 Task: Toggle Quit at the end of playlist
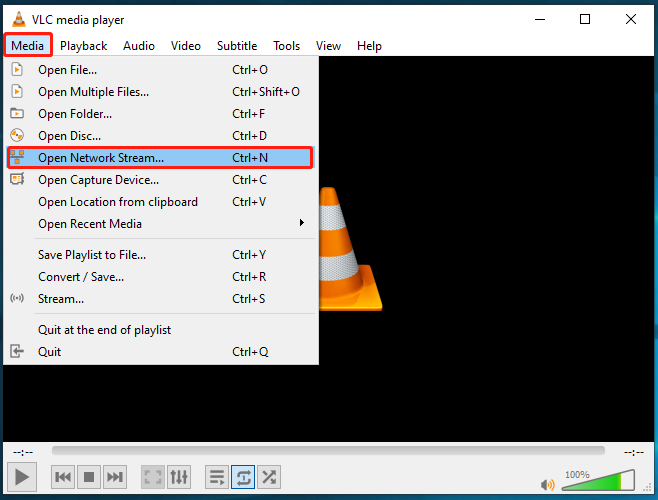pyautogui.click(x=161, y=330)
